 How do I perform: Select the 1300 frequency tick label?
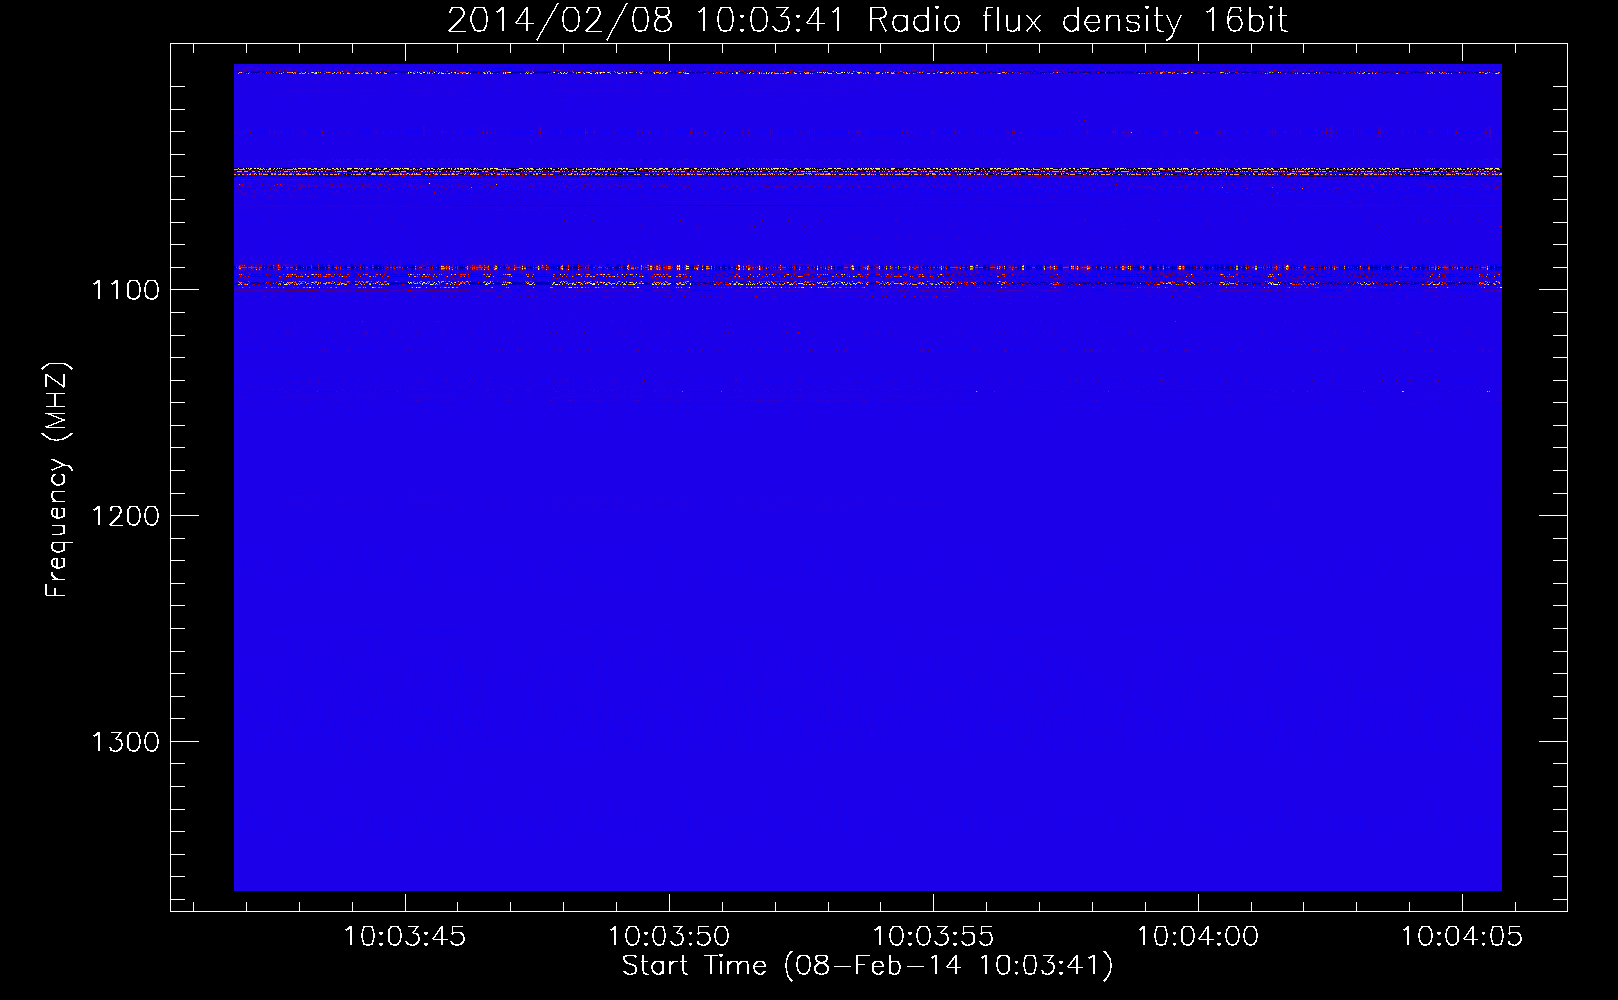[125, 742]
